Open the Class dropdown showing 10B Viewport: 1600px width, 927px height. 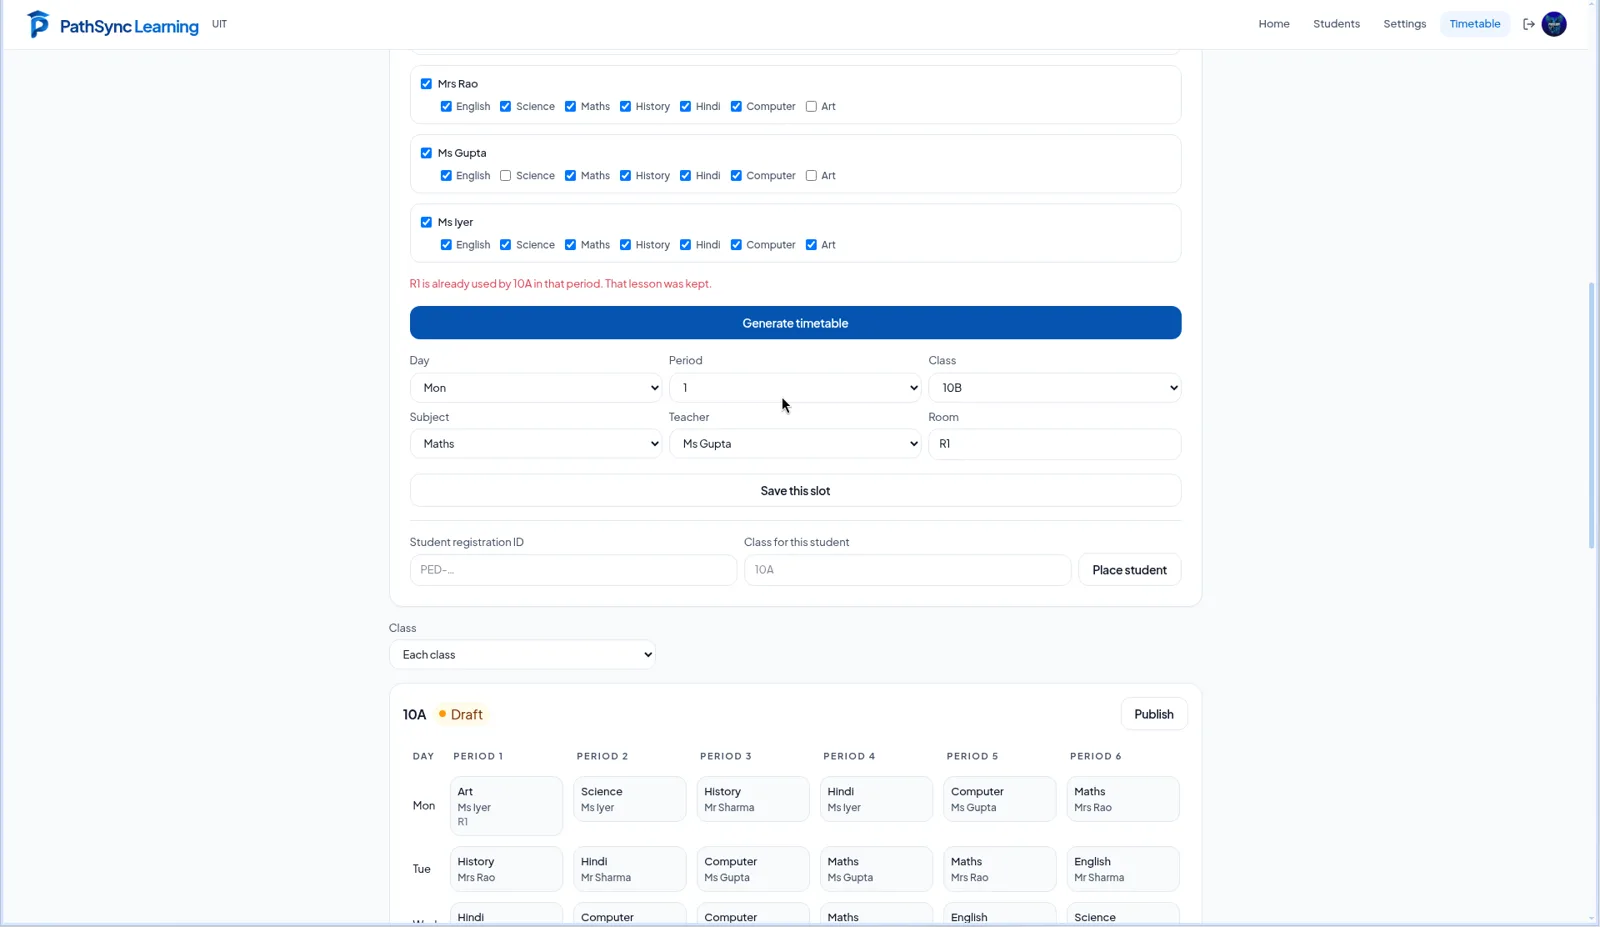1054,388
